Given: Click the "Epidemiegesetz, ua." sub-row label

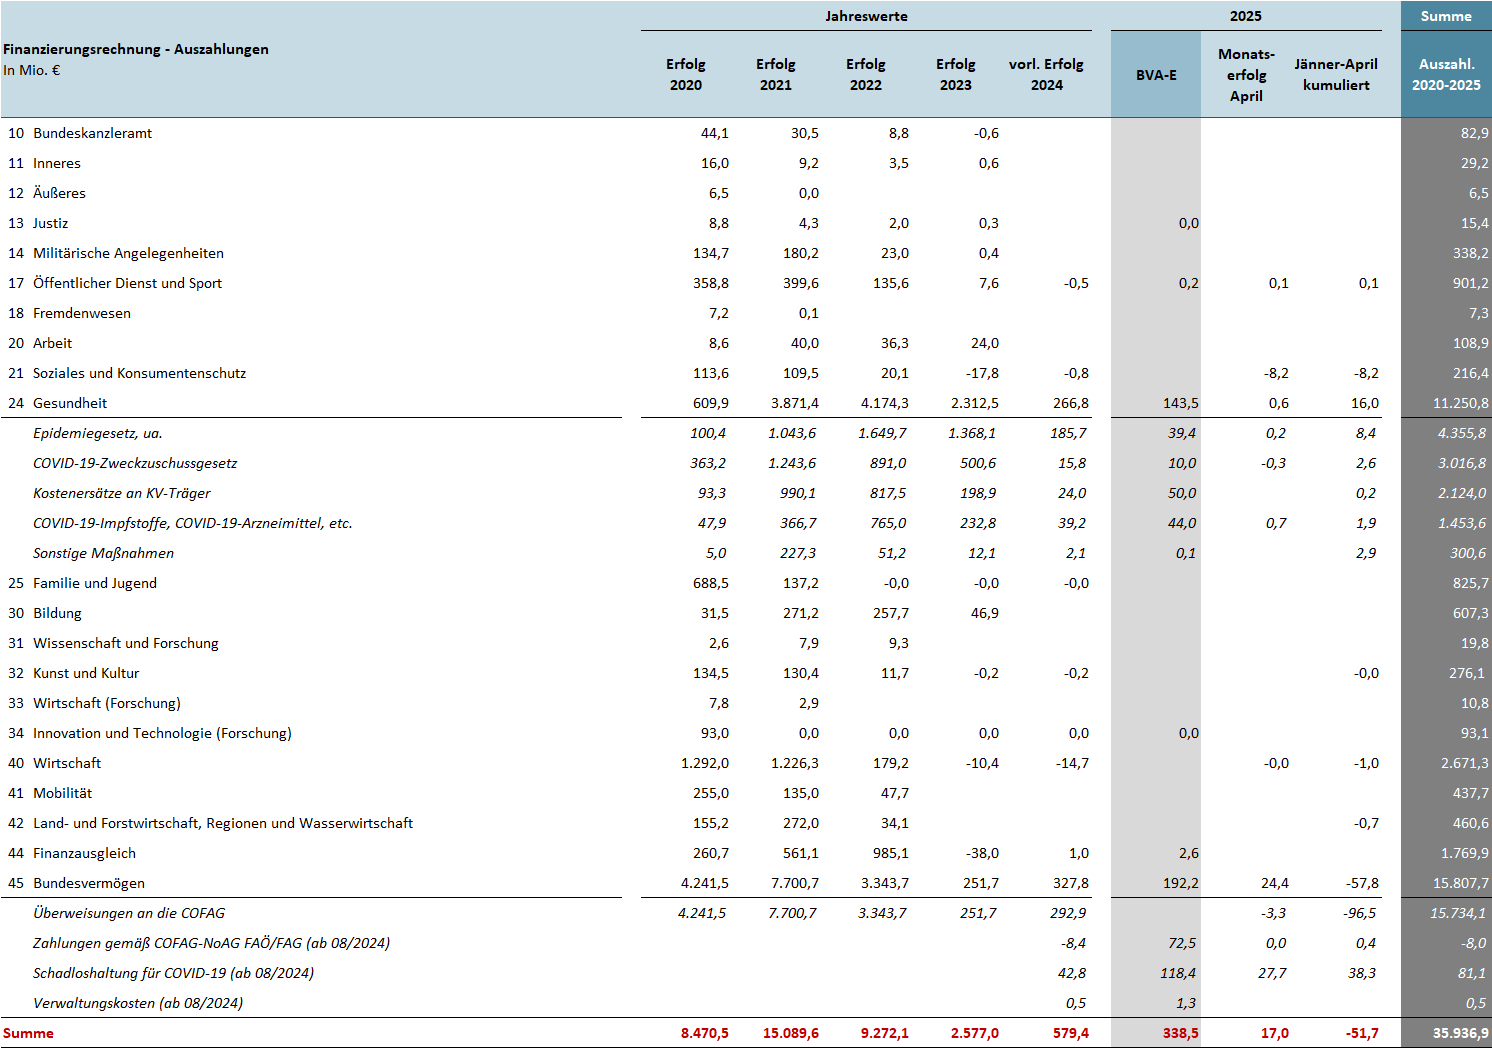Looking at the screenshot, I should (98, 433).
